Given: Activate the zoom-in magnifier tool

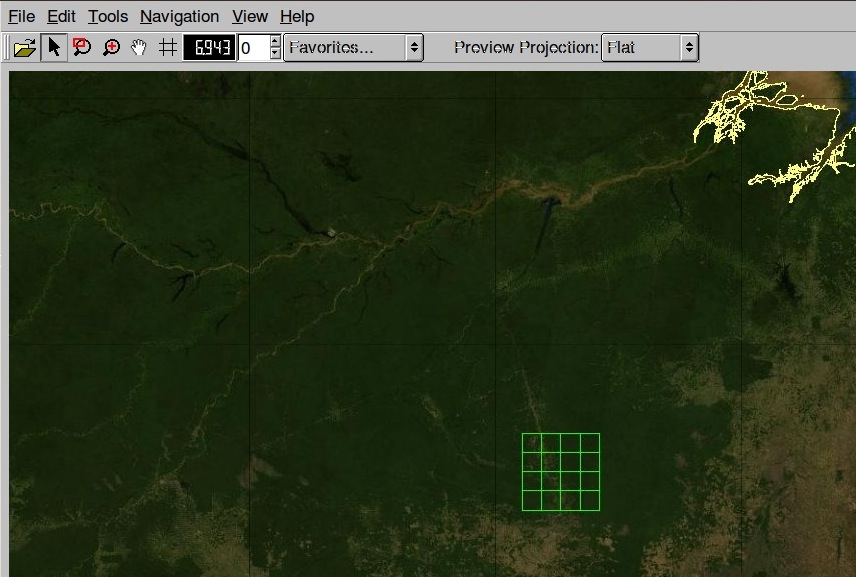Looking at the screenshot, I should pos(110,46).
